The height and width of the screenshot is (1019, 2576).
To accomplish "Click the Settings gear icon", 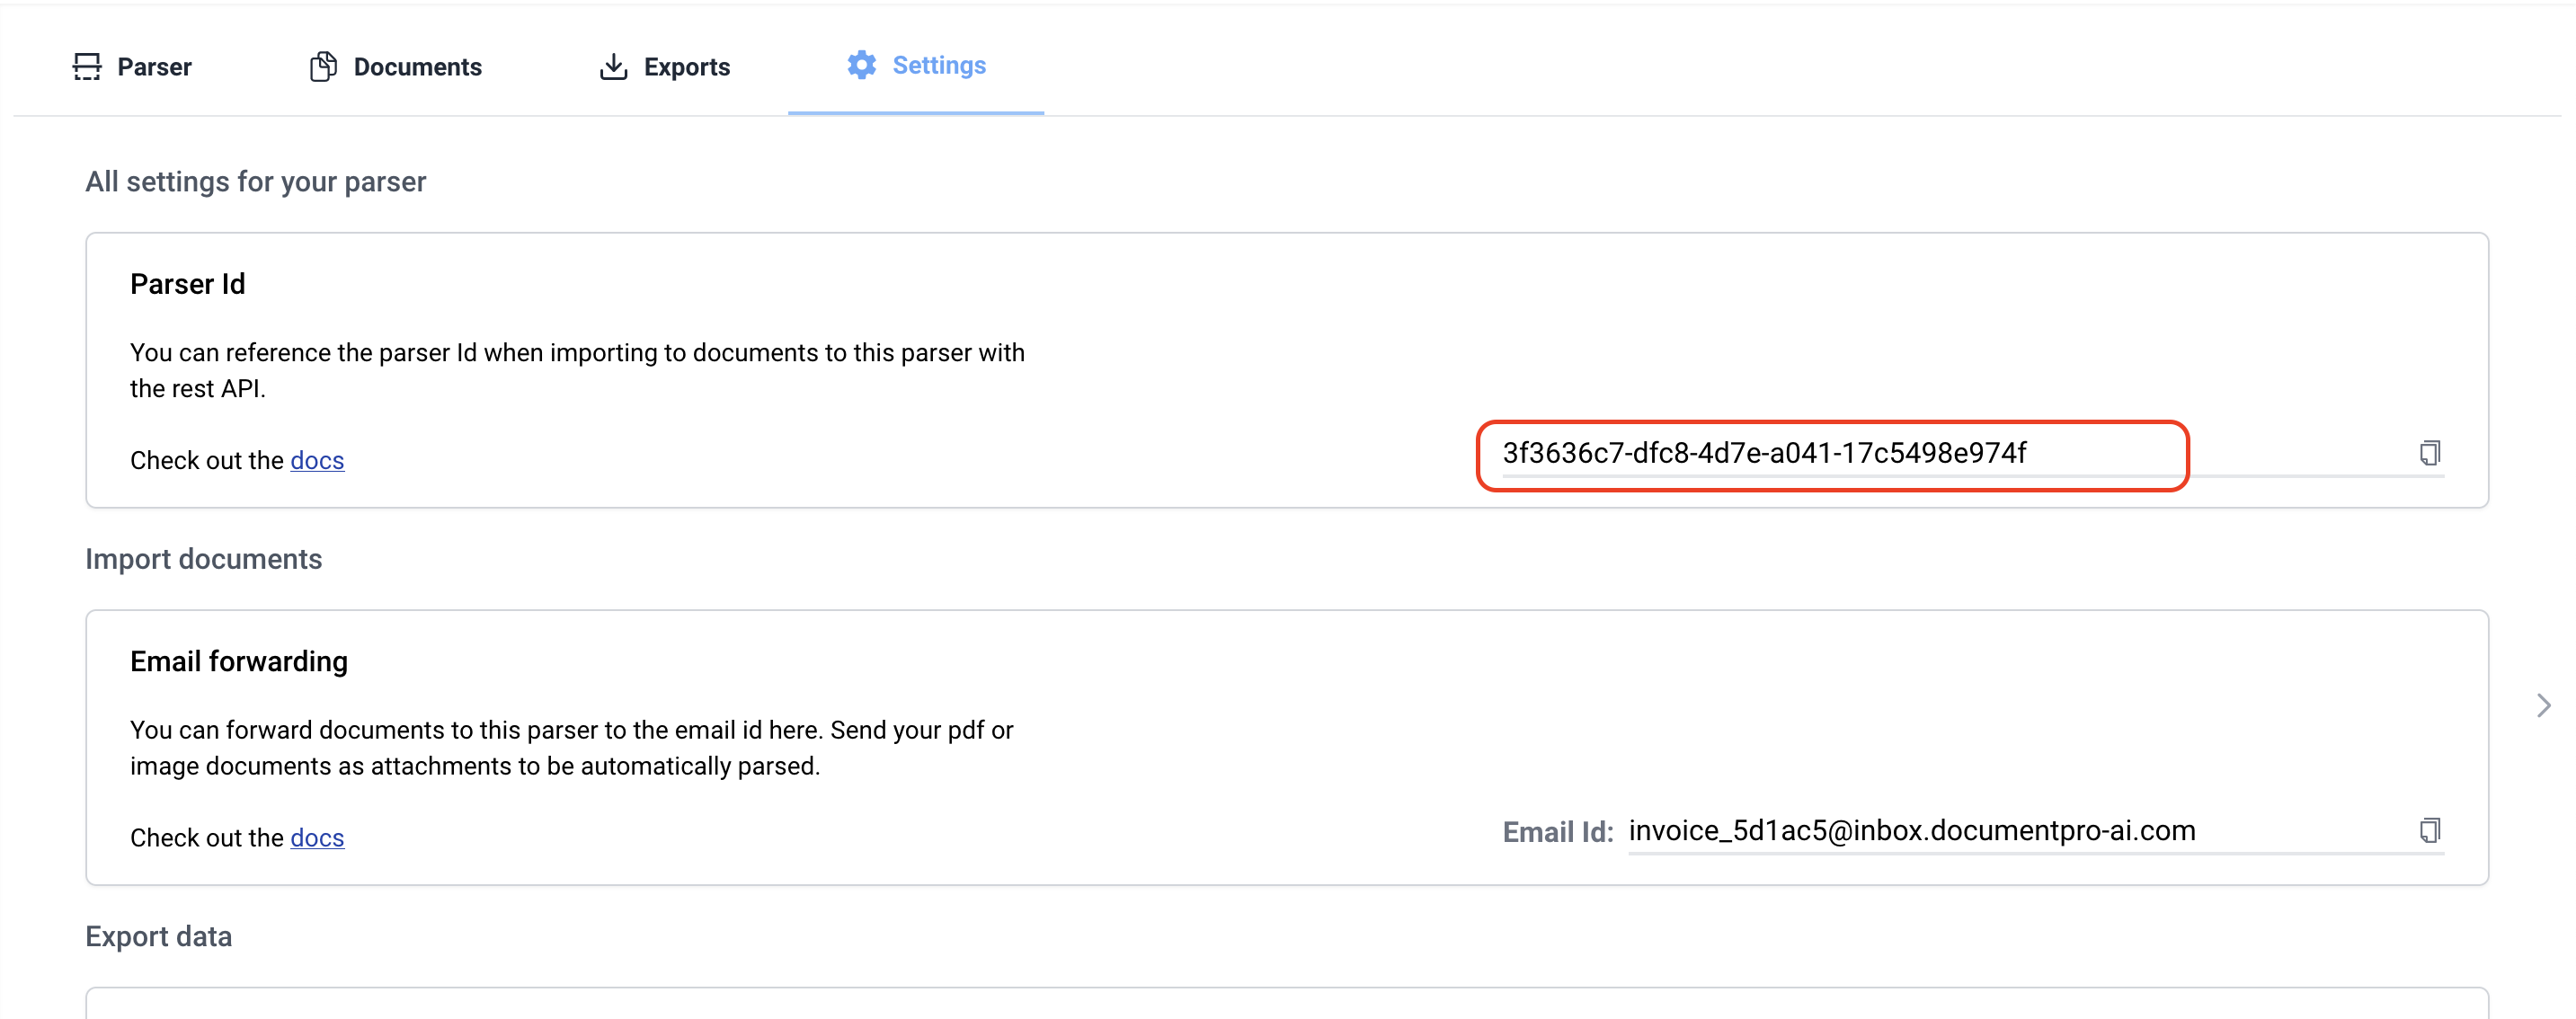I will [861, 65].
